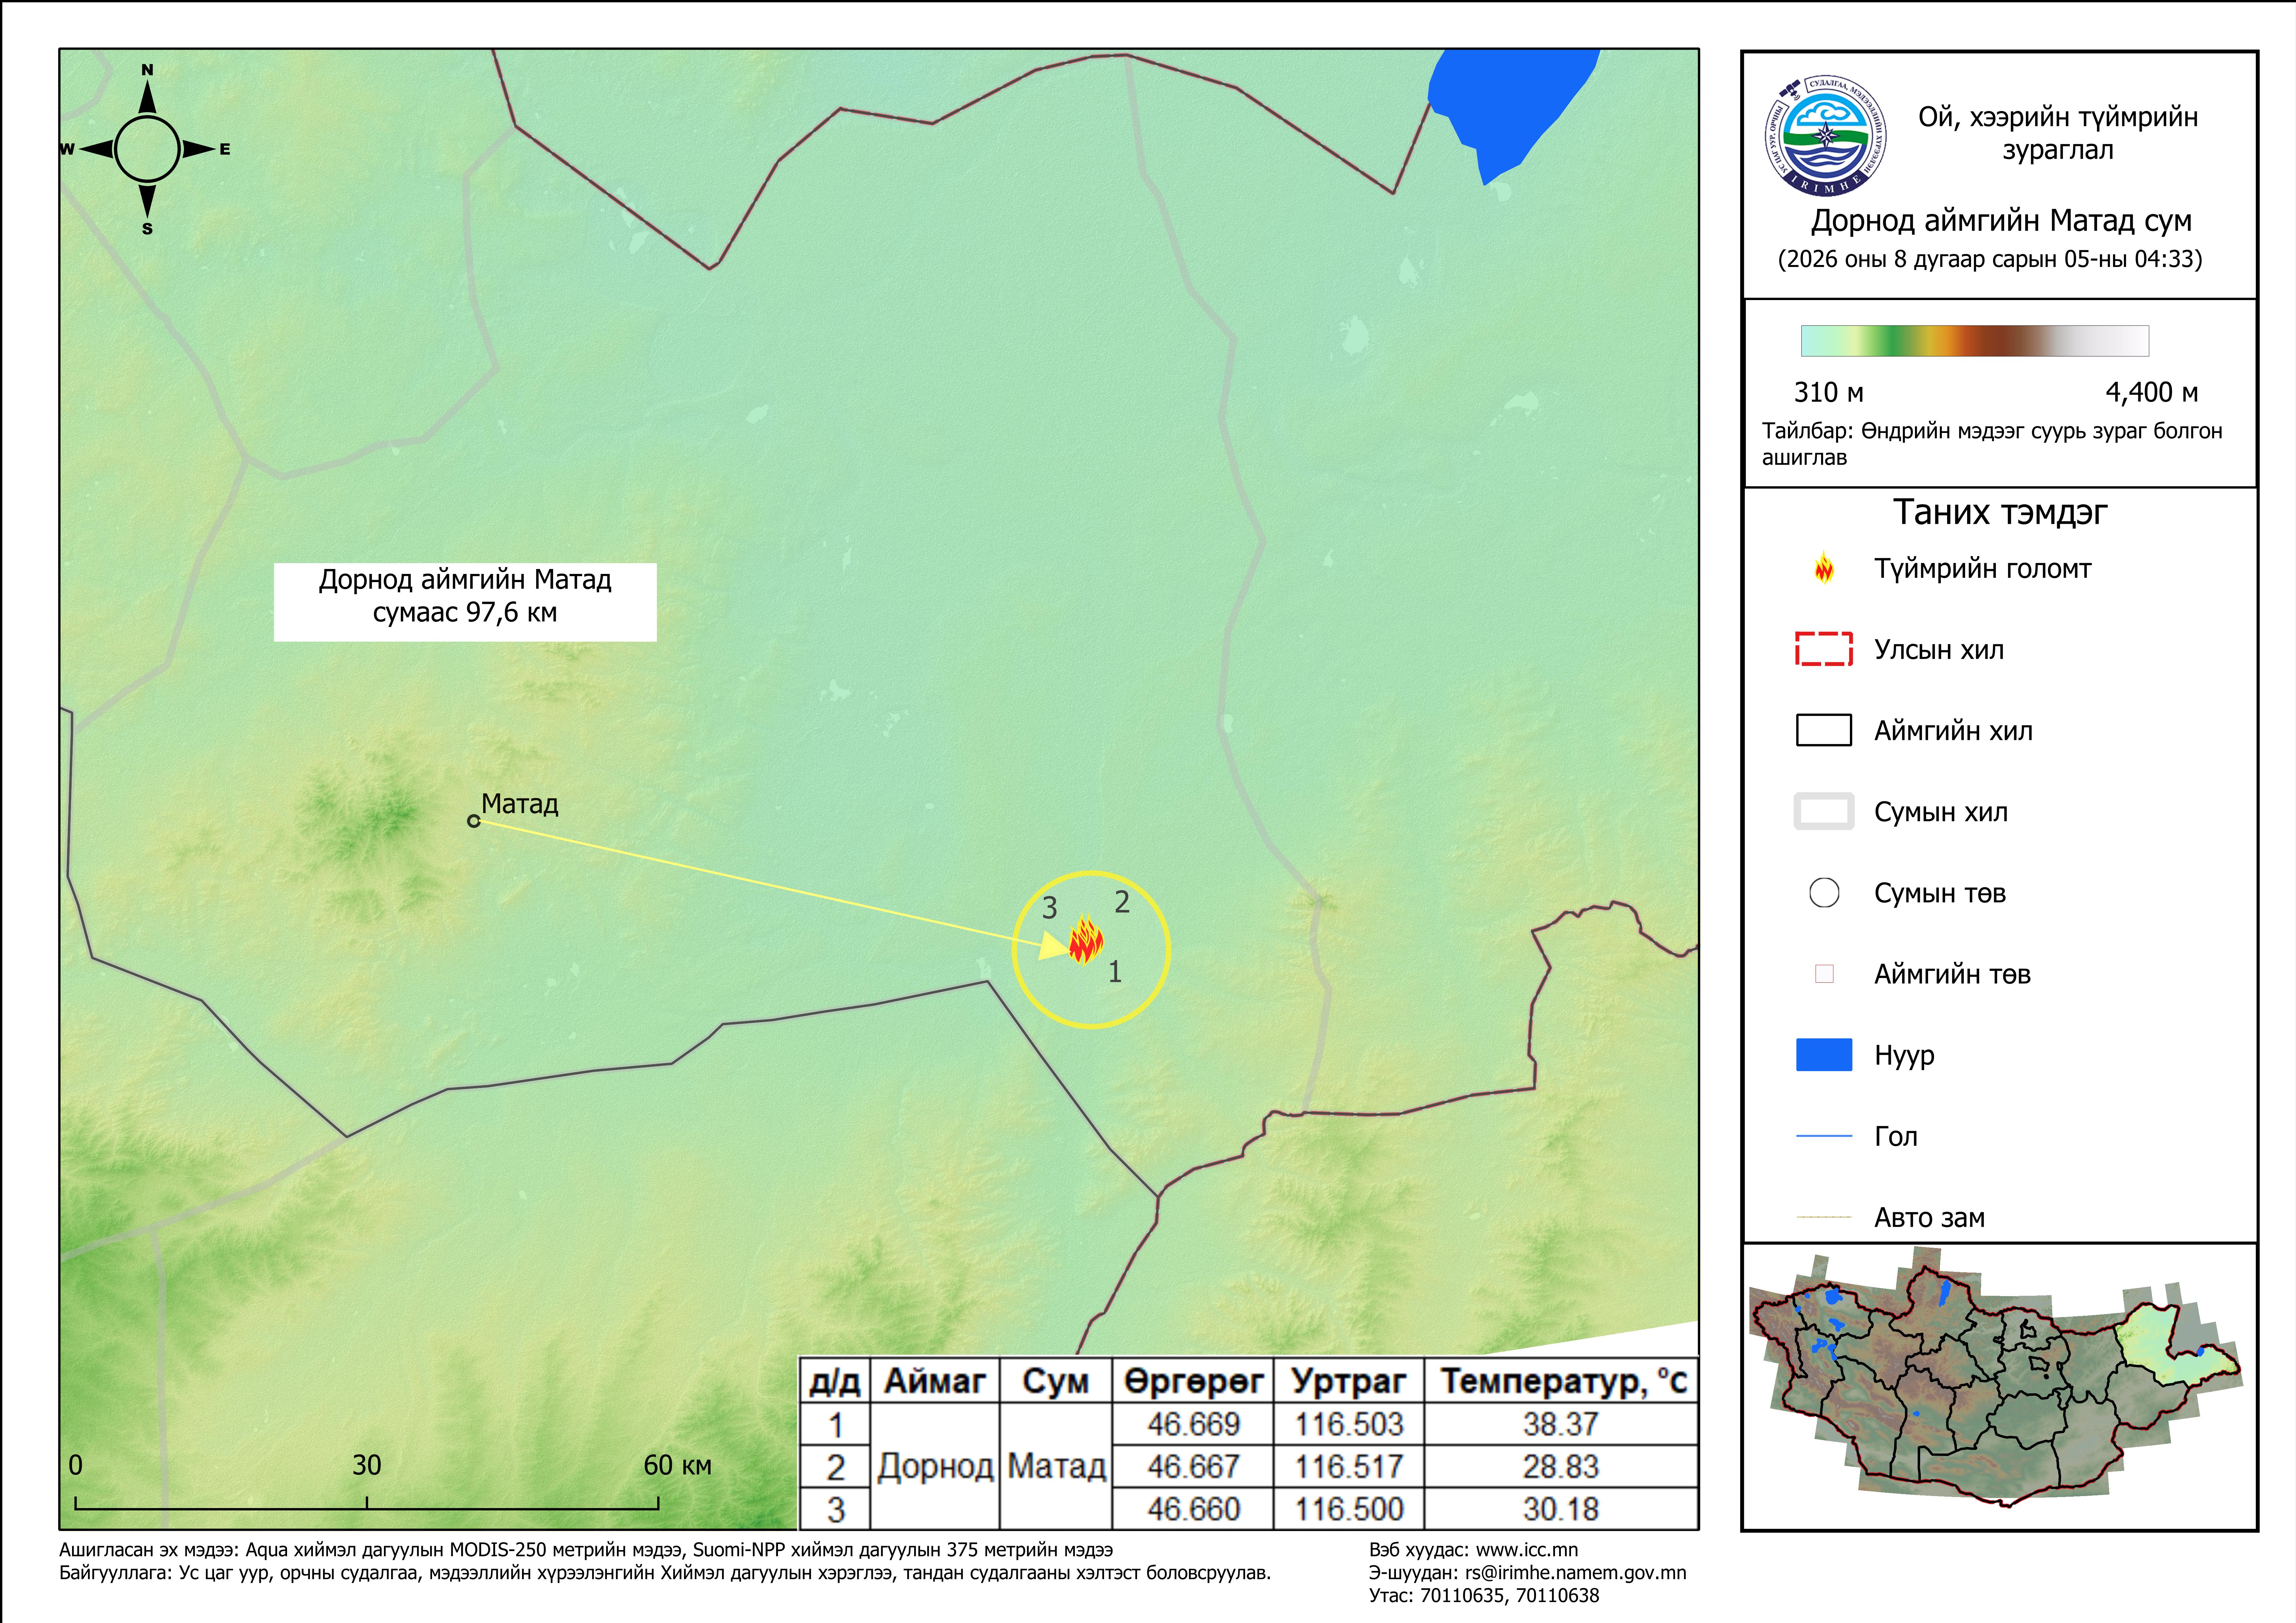
Task: Click the longitude cell 116.503
Action: (1349, 1424)
